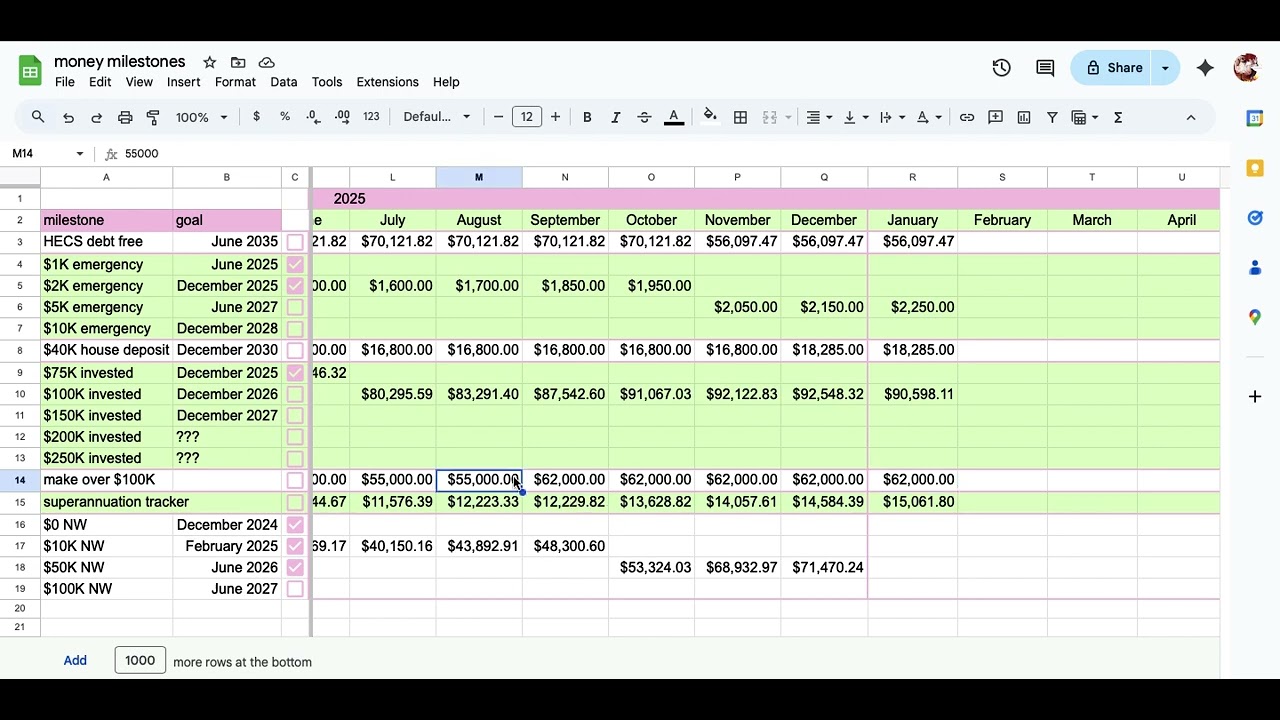Open horizontal align dropdown

pyautogui.click(x=820, y=117)
